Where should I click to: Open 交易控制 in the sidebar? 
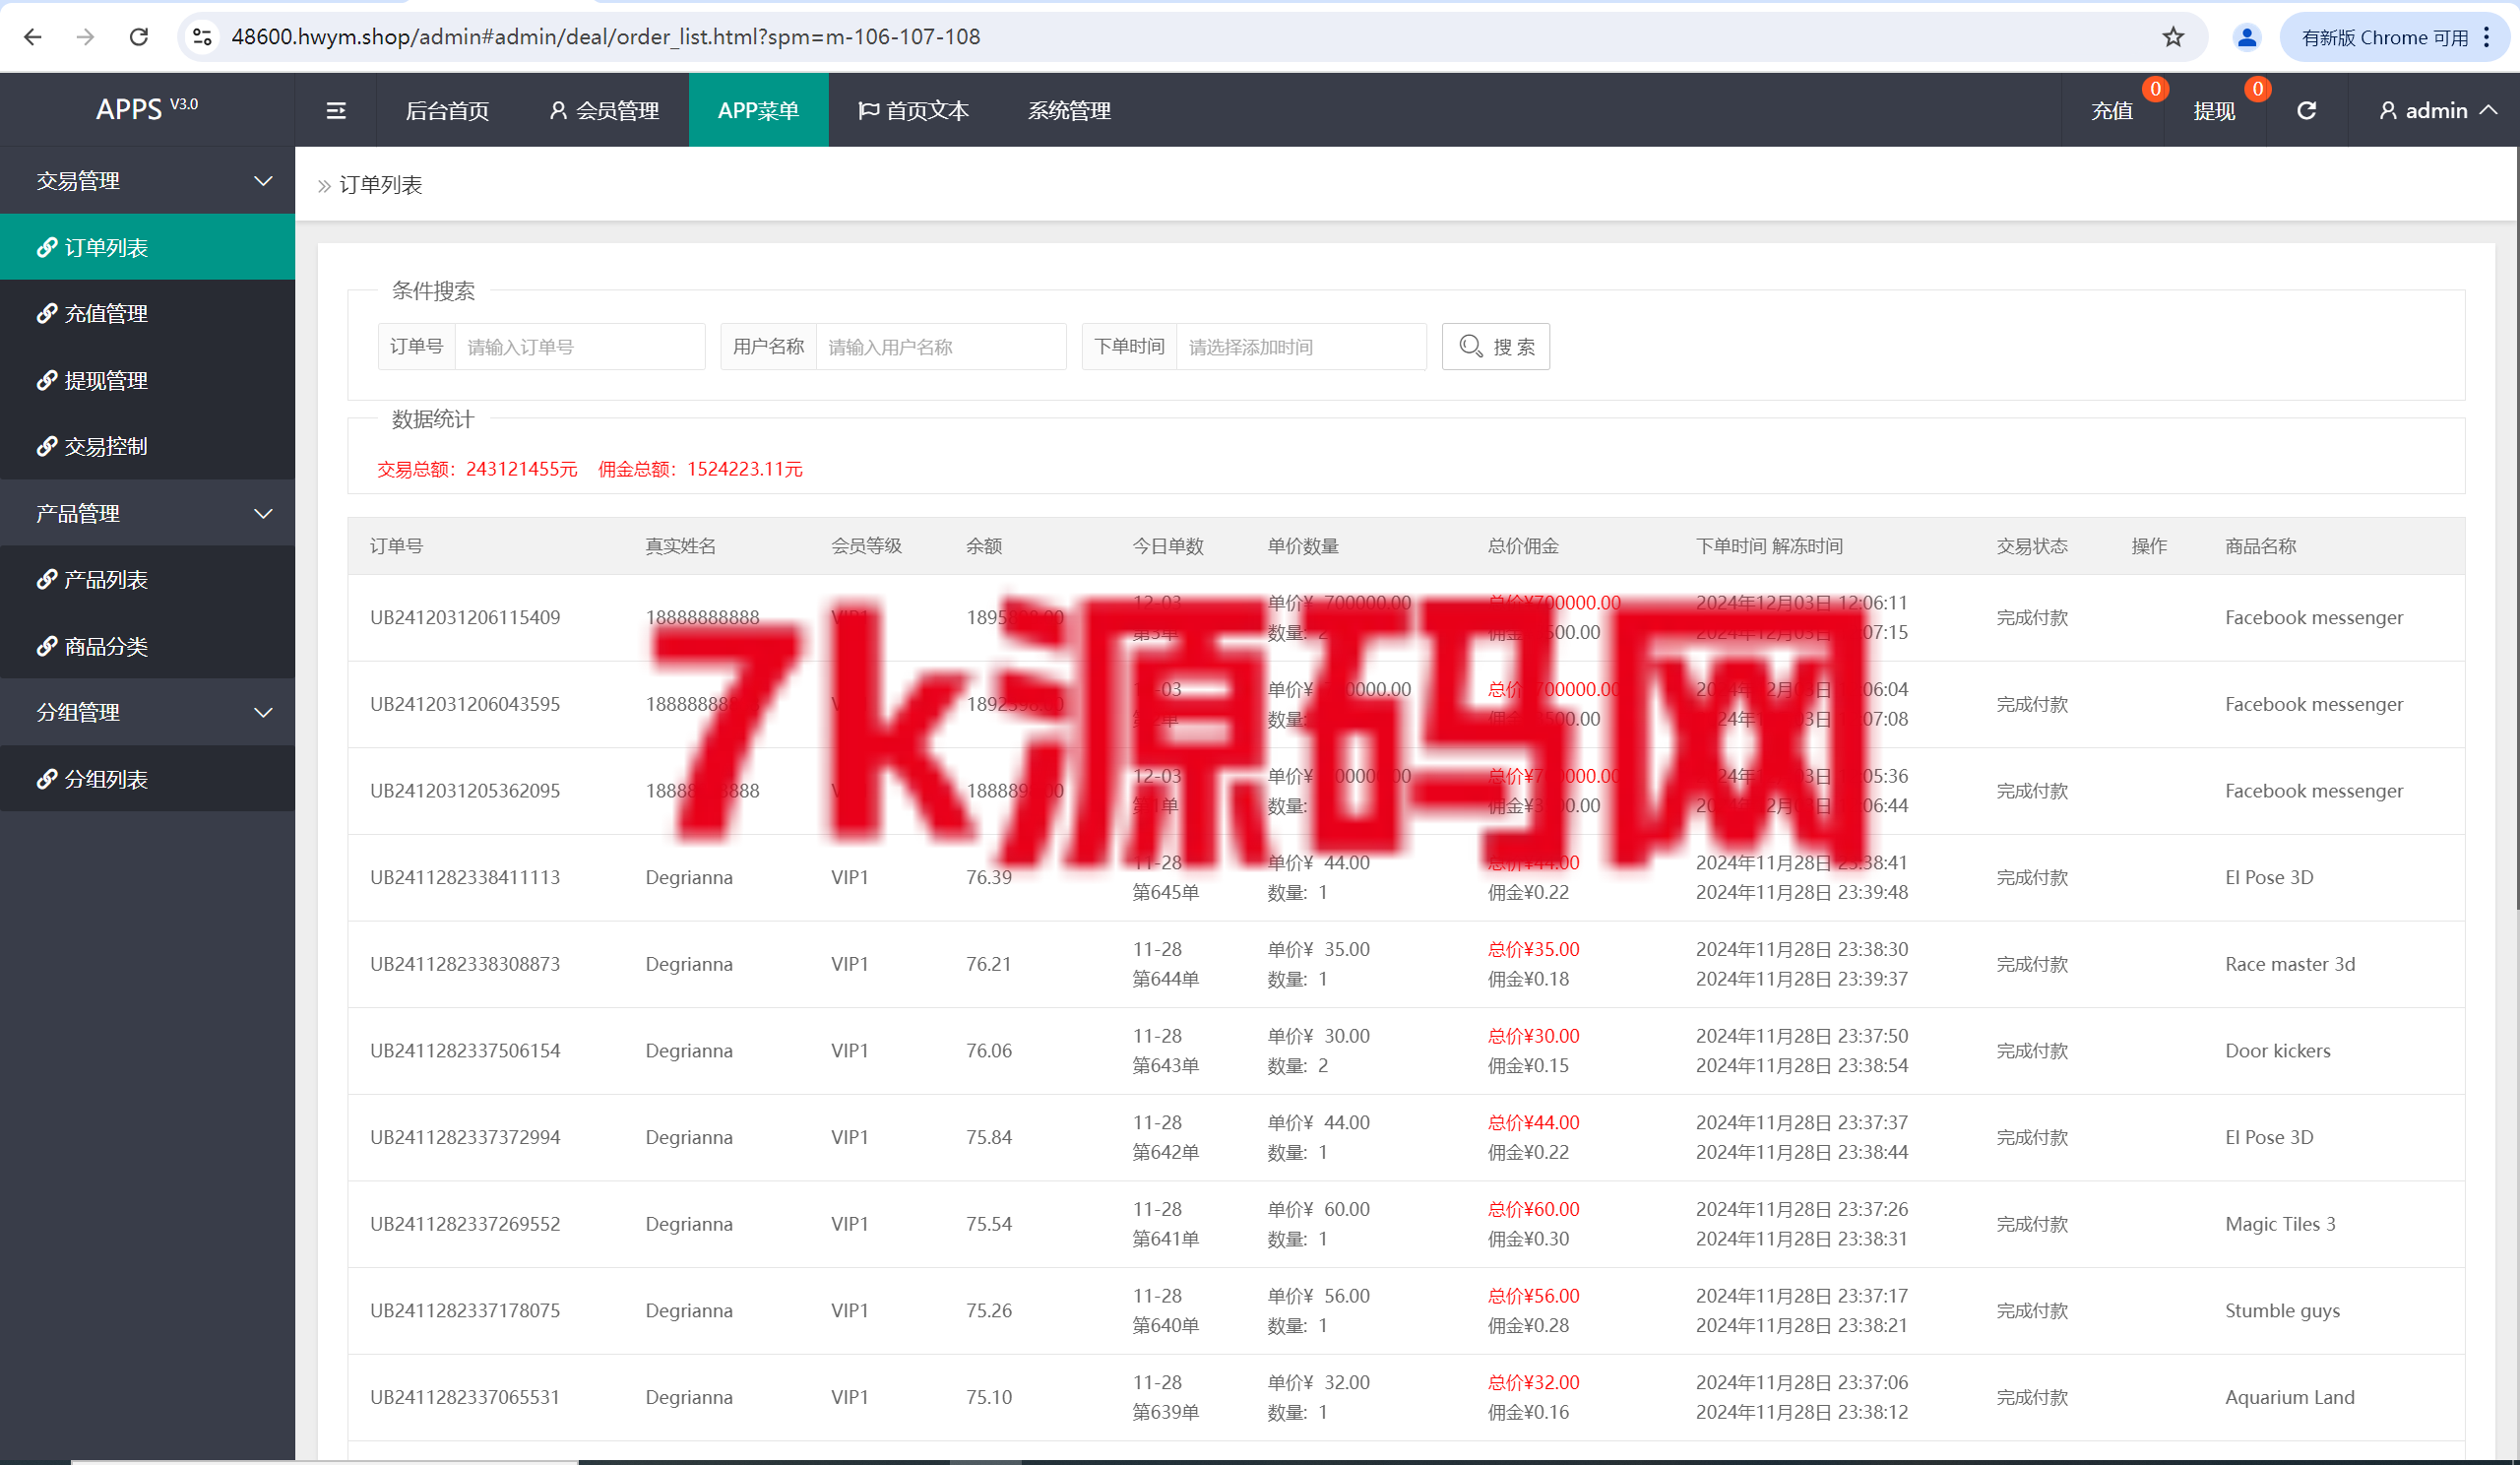[x=147, y=446]
